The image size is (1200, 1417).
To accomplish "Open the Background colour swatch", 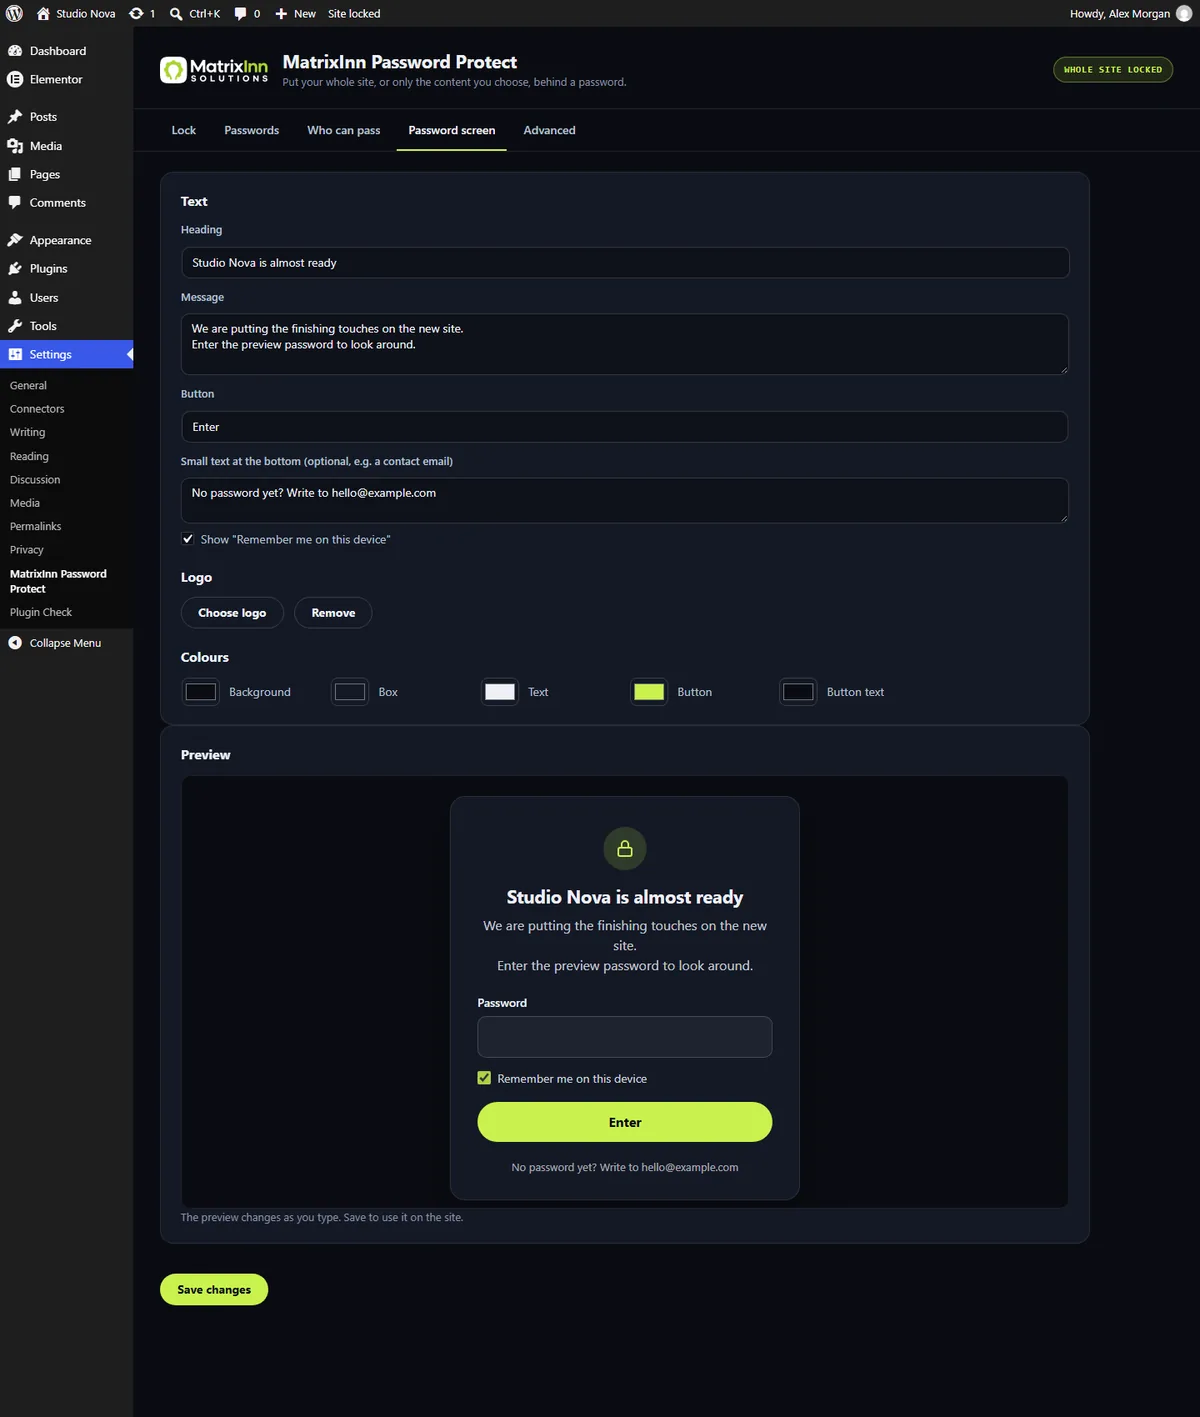I will pos(201,692).
